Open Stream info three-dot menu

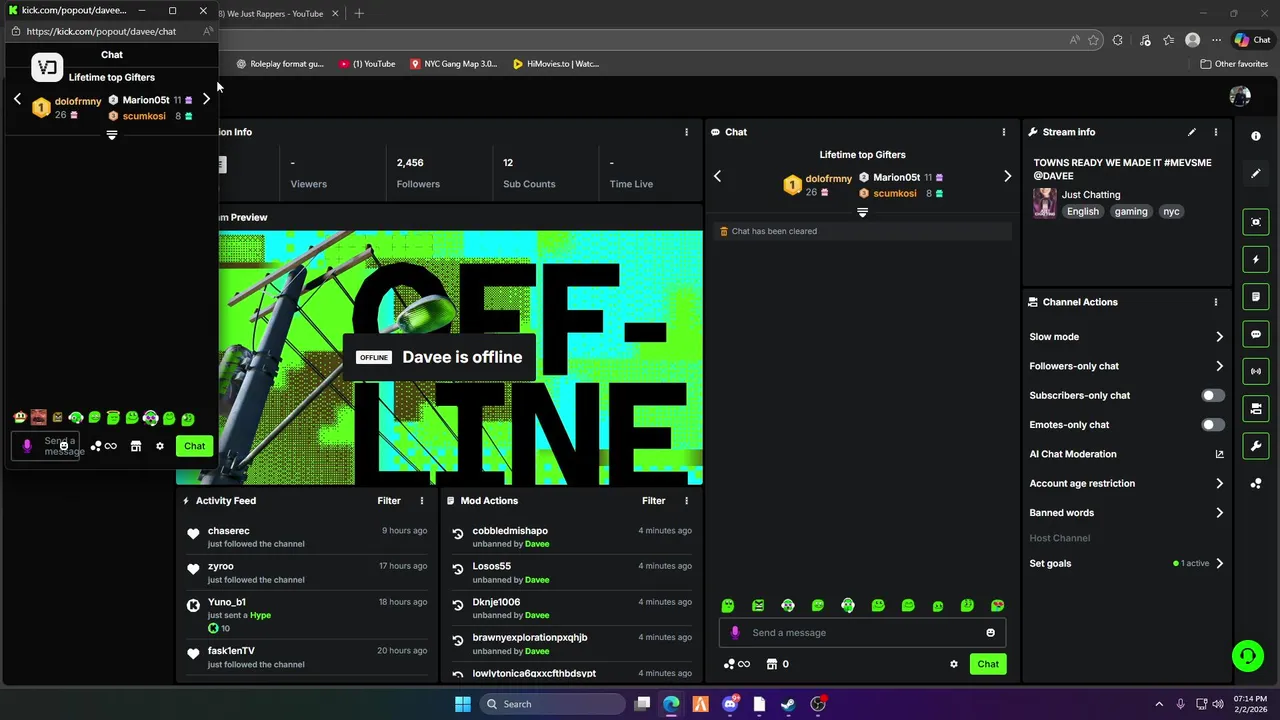(x=1216, y=132)
